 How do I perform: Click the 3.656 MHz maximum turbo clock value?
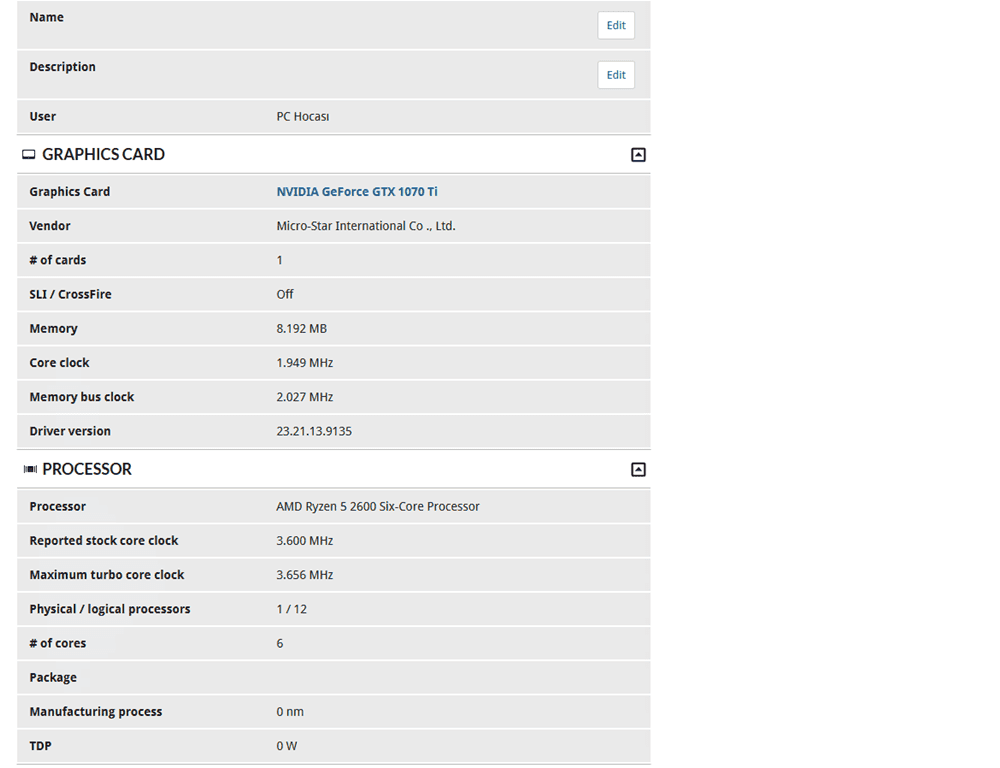click(x=305, y=575)
